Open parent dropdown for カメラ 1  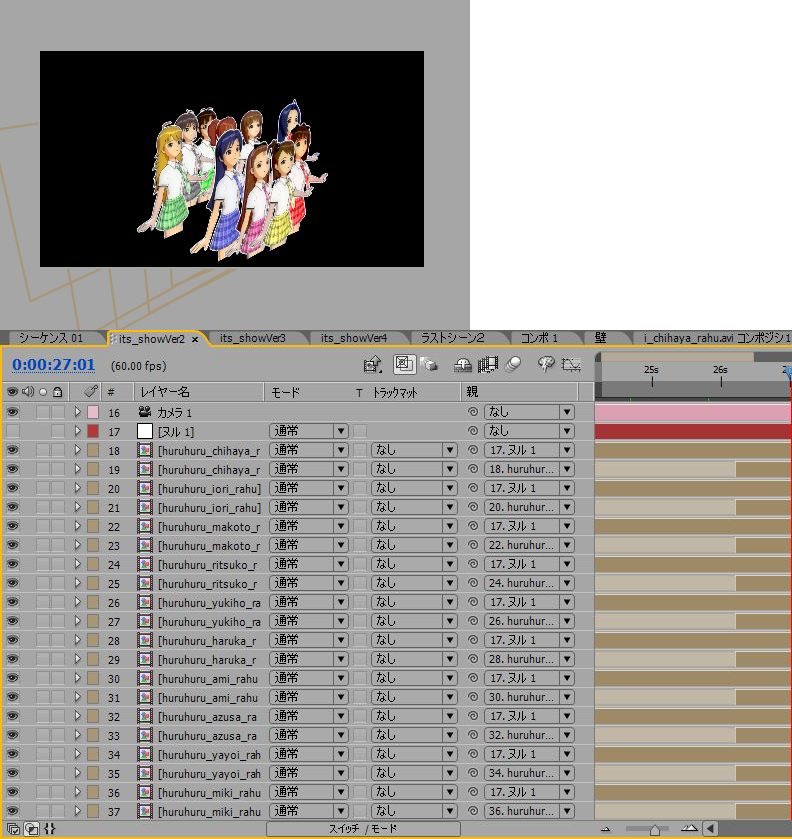tap(529, 412)
